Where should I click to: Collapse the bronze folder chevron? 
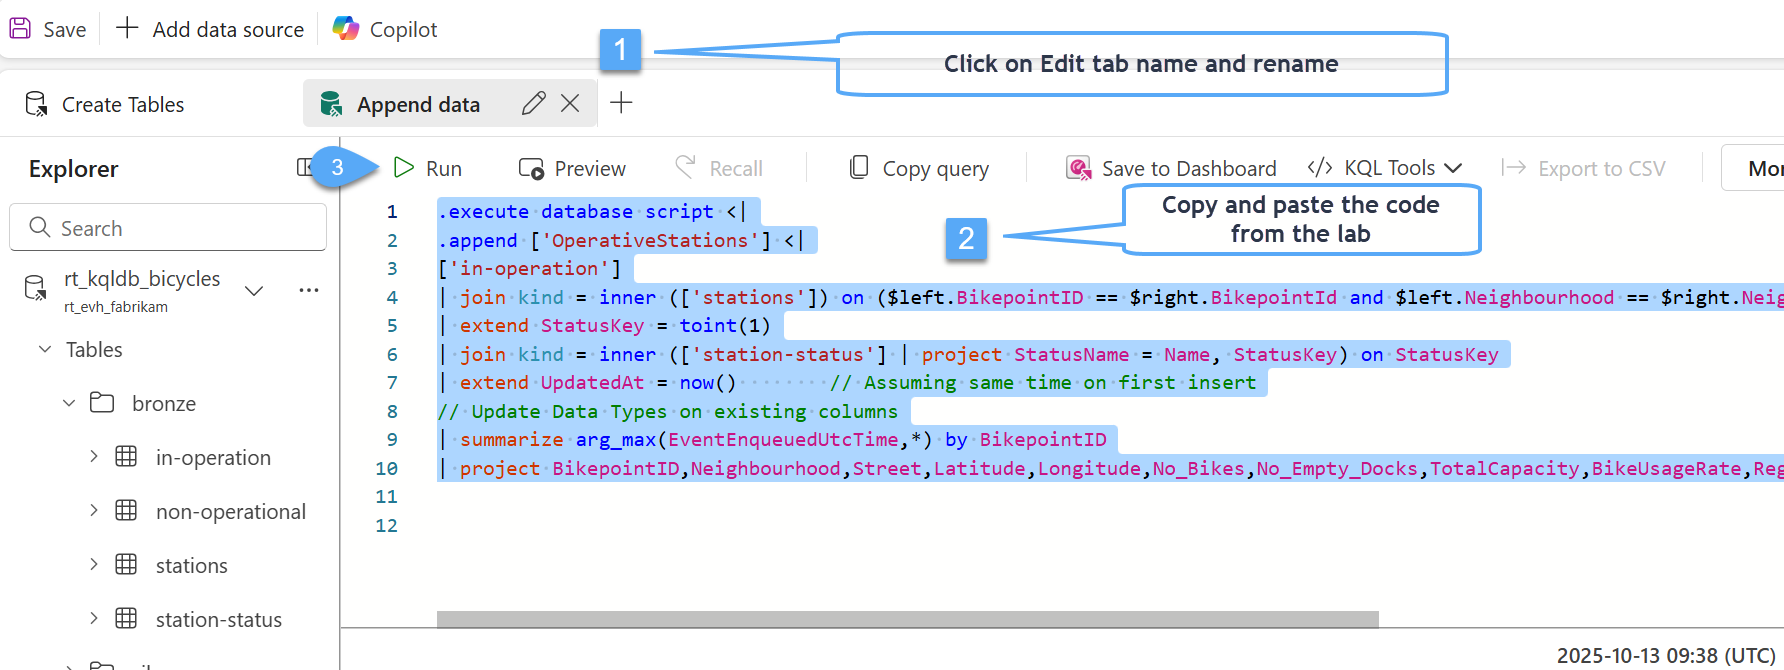click(x=69, y=403)
